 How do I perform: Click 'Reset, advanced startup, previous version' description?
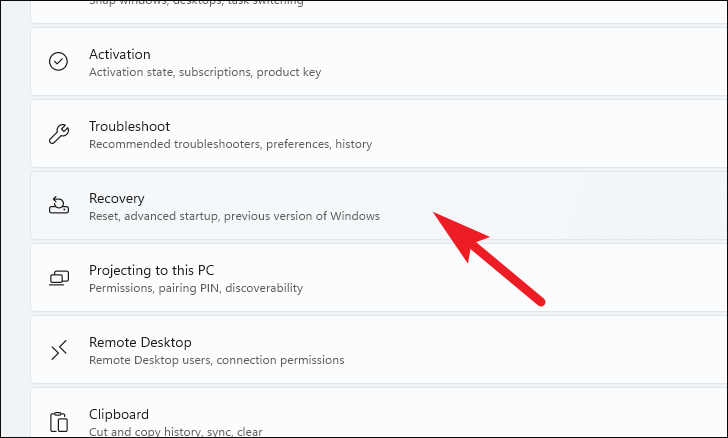click(x=234, y=216)
